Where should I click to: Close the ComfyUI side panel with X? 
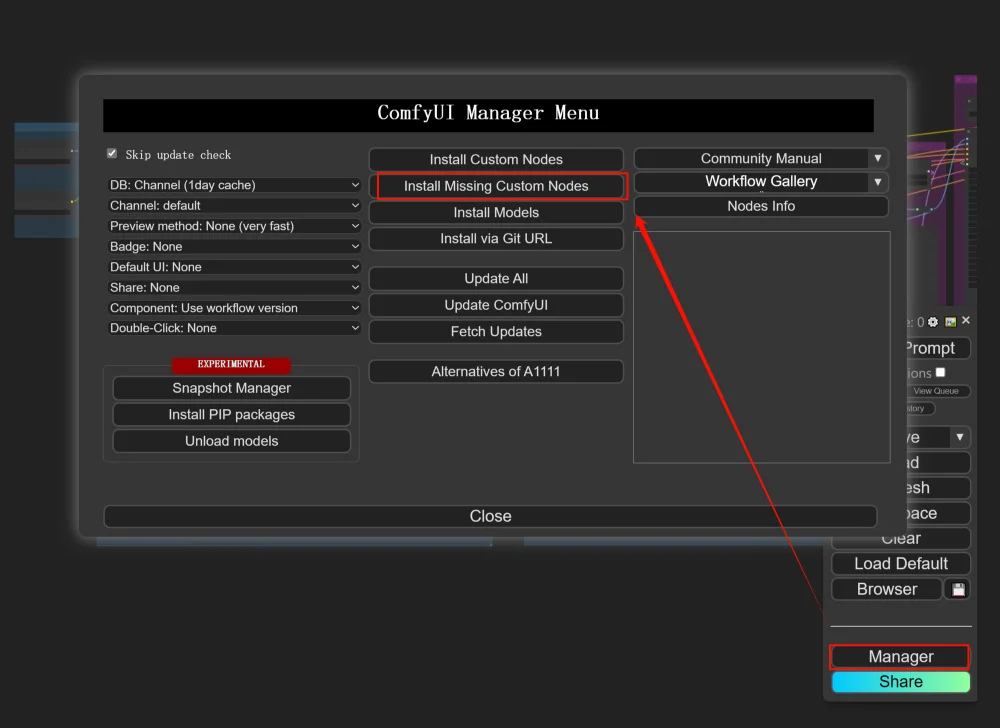tap(966, 320)
